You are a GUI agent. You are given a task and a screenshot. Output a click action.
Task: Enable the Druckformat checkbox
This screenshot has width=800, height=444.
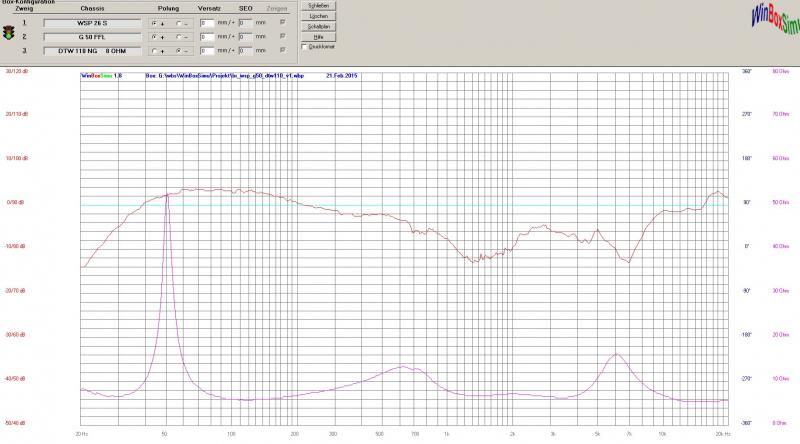pos(305,46)
